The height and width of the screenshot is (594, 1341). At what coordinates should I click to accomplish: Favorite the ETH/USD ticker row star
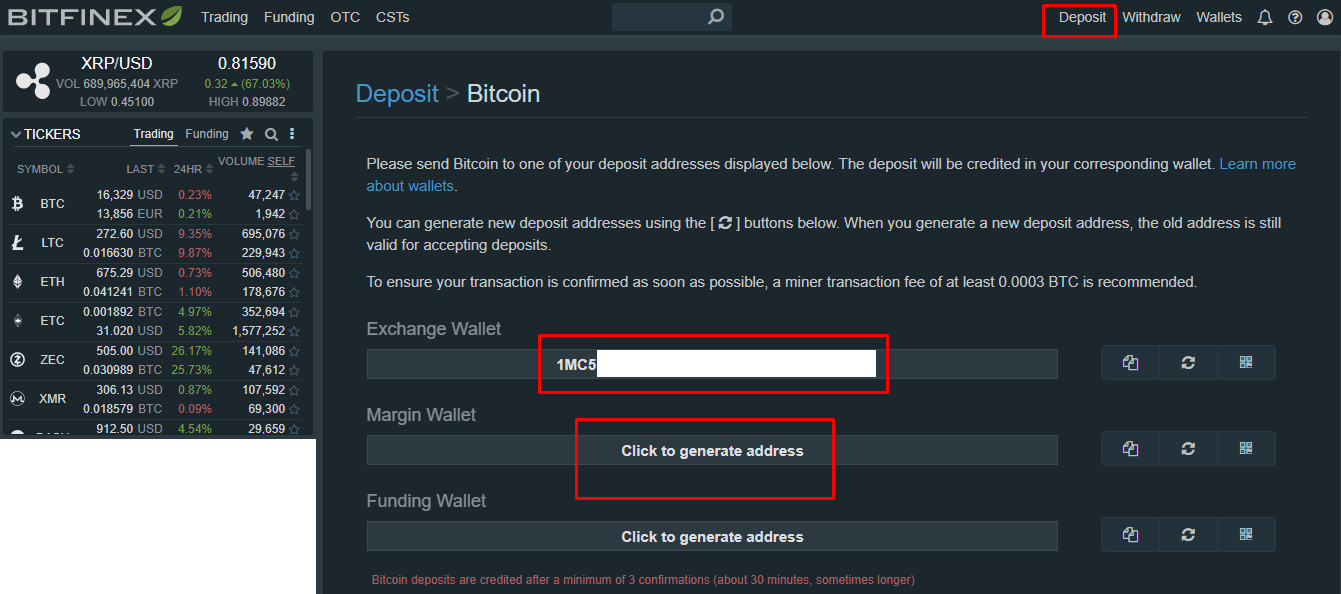294,273
